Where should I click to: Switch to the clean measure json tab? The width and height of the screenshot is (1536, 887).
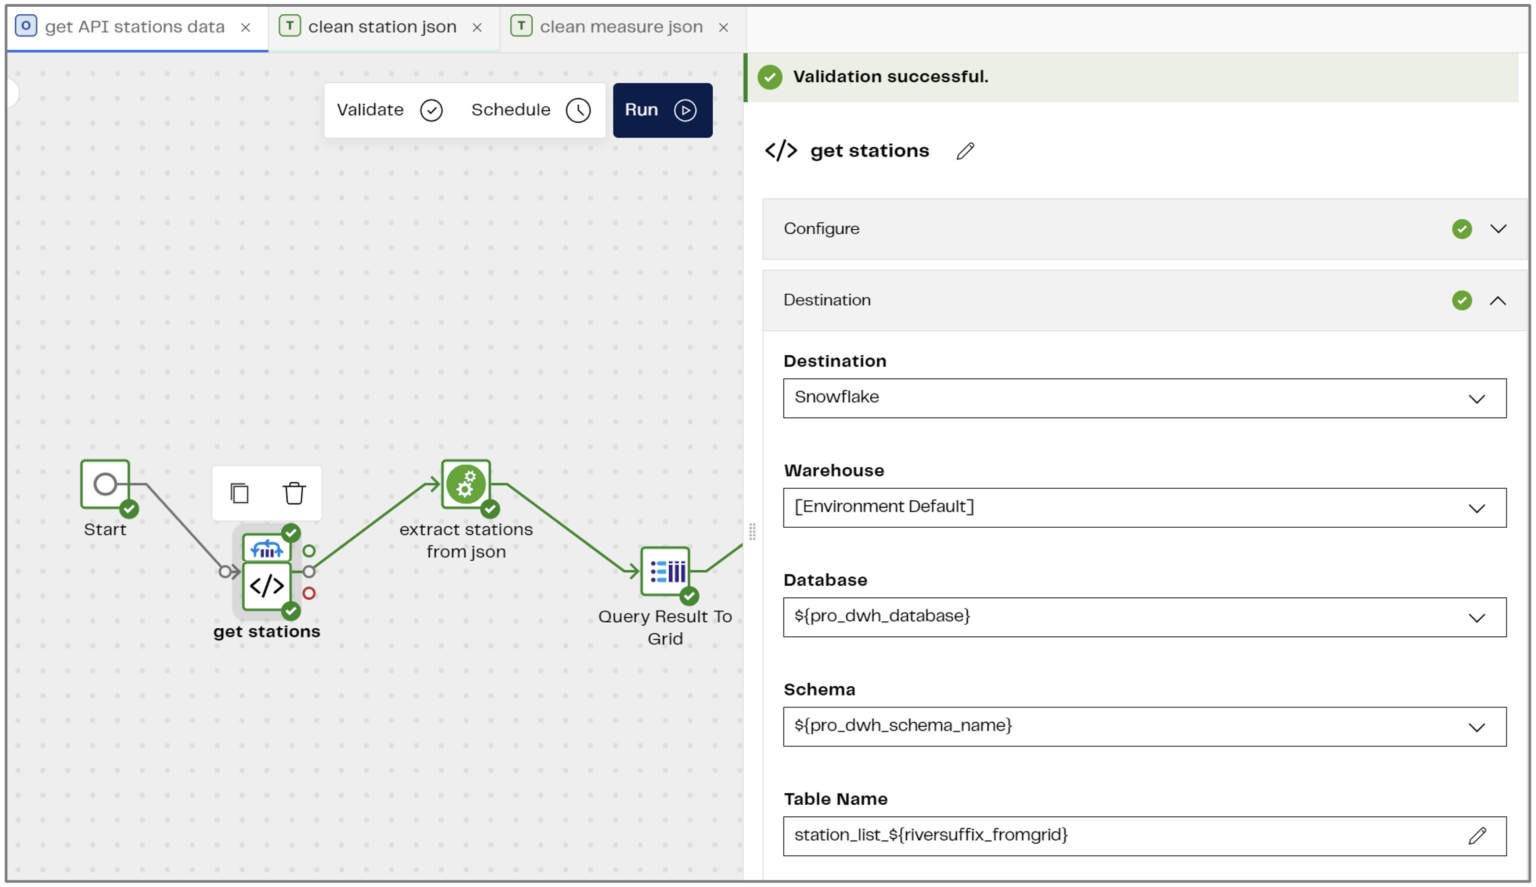(x=621, y=26)
